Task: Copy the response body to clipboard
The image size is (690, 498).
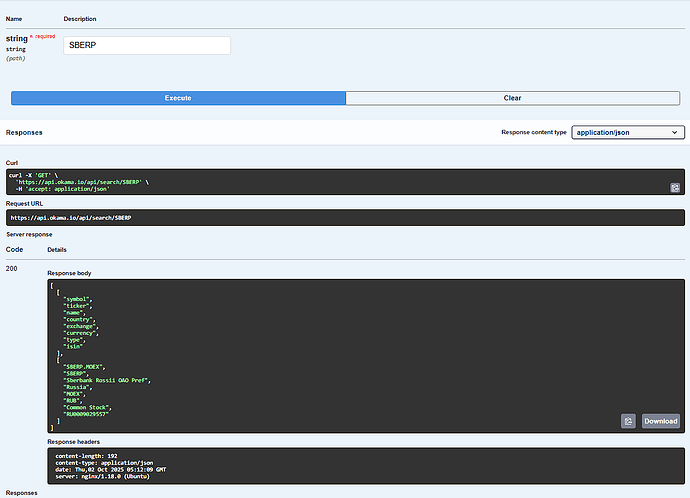Action: click(x=628, y=421)
